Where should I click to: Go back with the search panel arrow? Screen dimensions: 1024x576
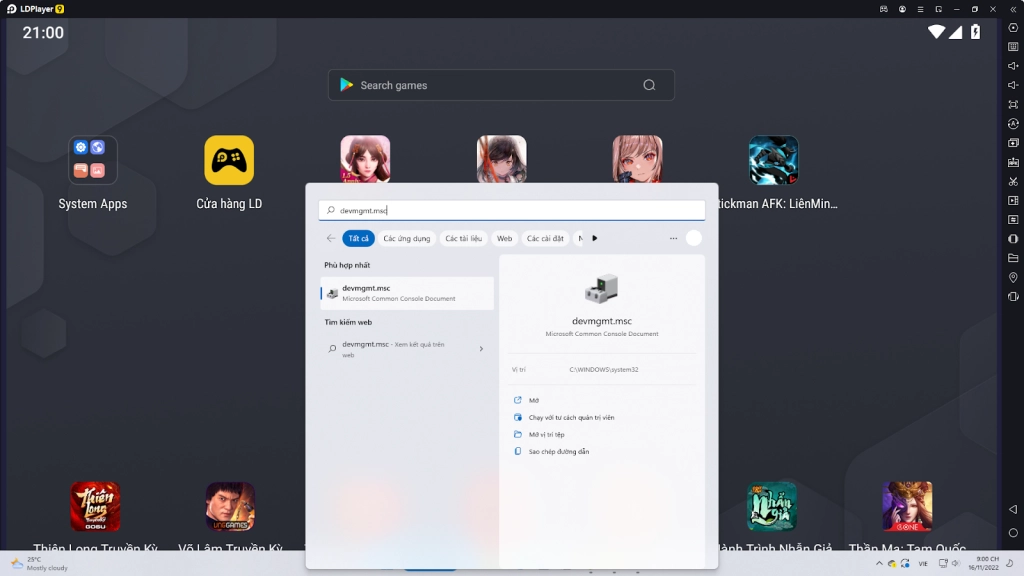pos(331,238)
